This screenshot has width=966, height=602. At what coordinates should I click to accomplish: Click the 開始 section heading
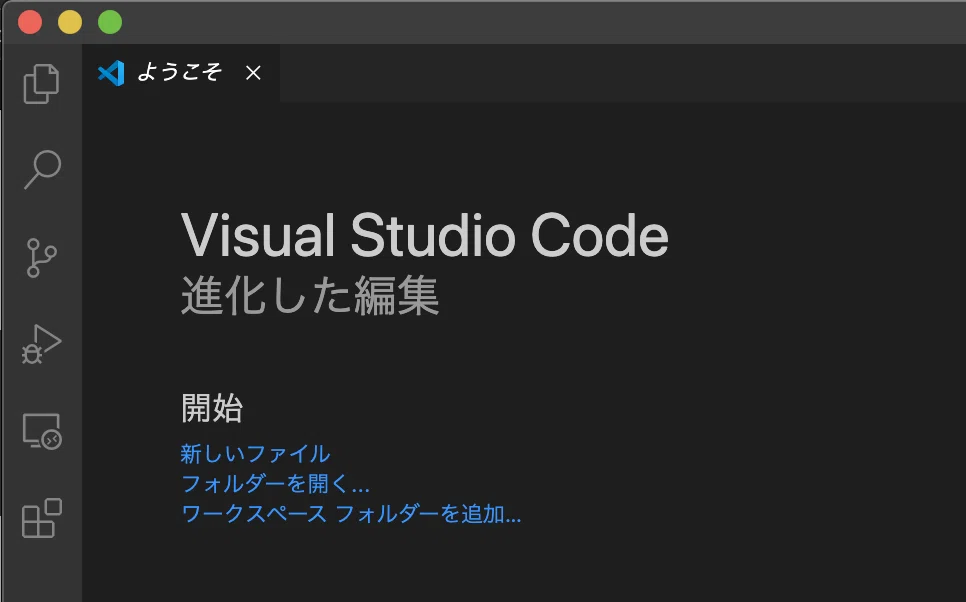pyautogui.click(x=212, y=408)
